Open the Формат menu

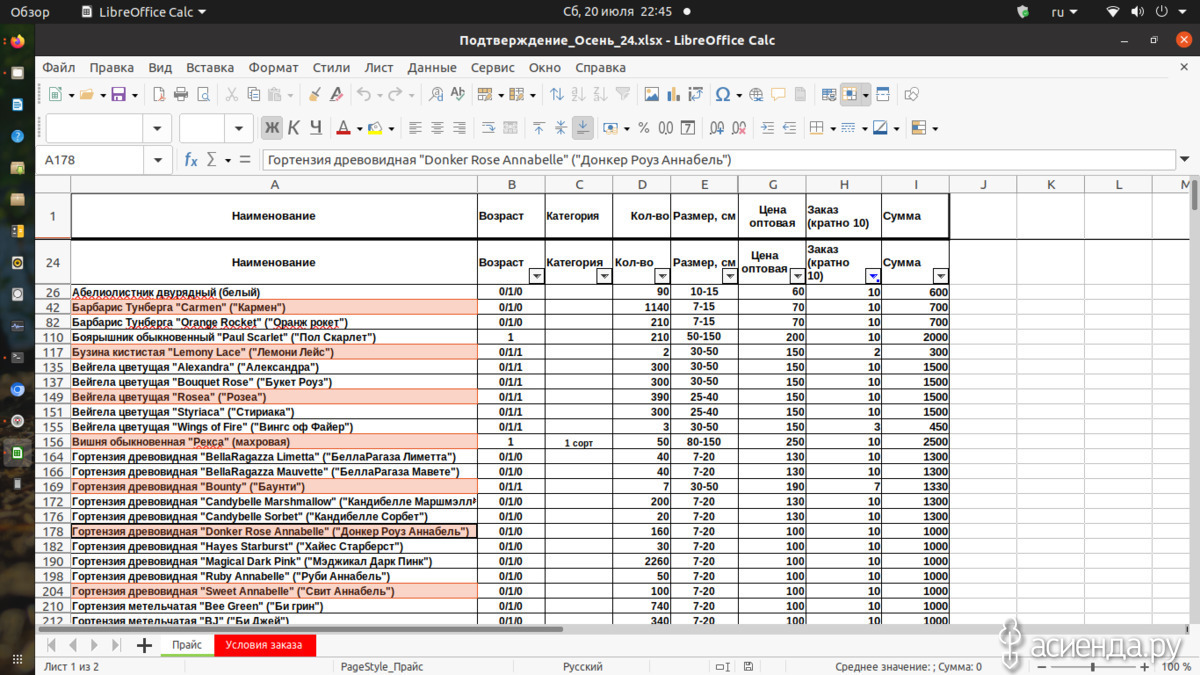pyautogui.click(x=273, y=67)
